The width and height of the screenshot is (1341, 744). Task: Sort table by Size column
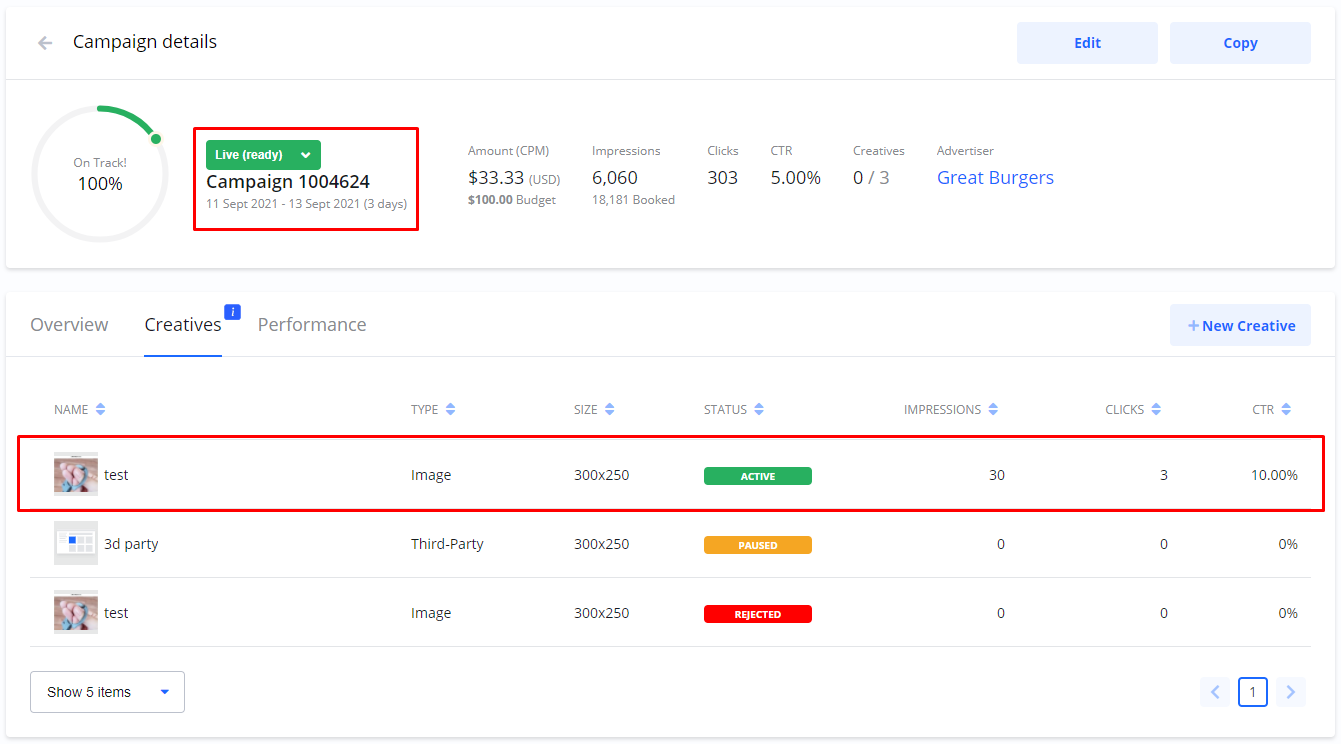tap(610, 410)
